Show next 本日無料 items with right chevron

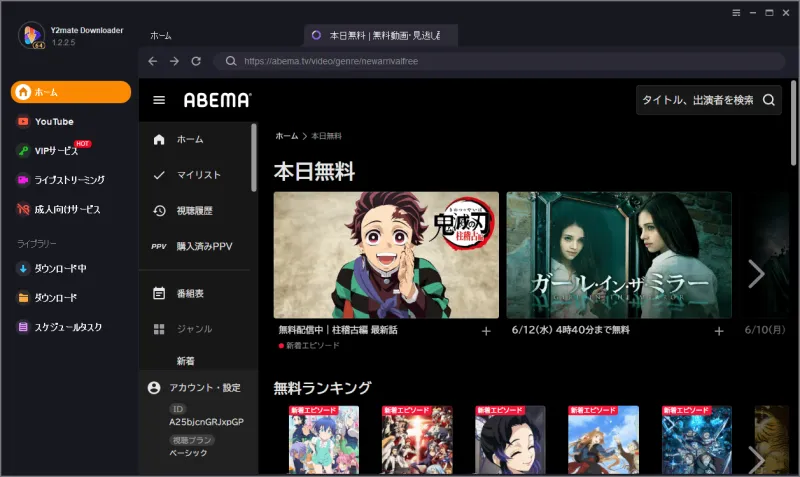(756, 273)
